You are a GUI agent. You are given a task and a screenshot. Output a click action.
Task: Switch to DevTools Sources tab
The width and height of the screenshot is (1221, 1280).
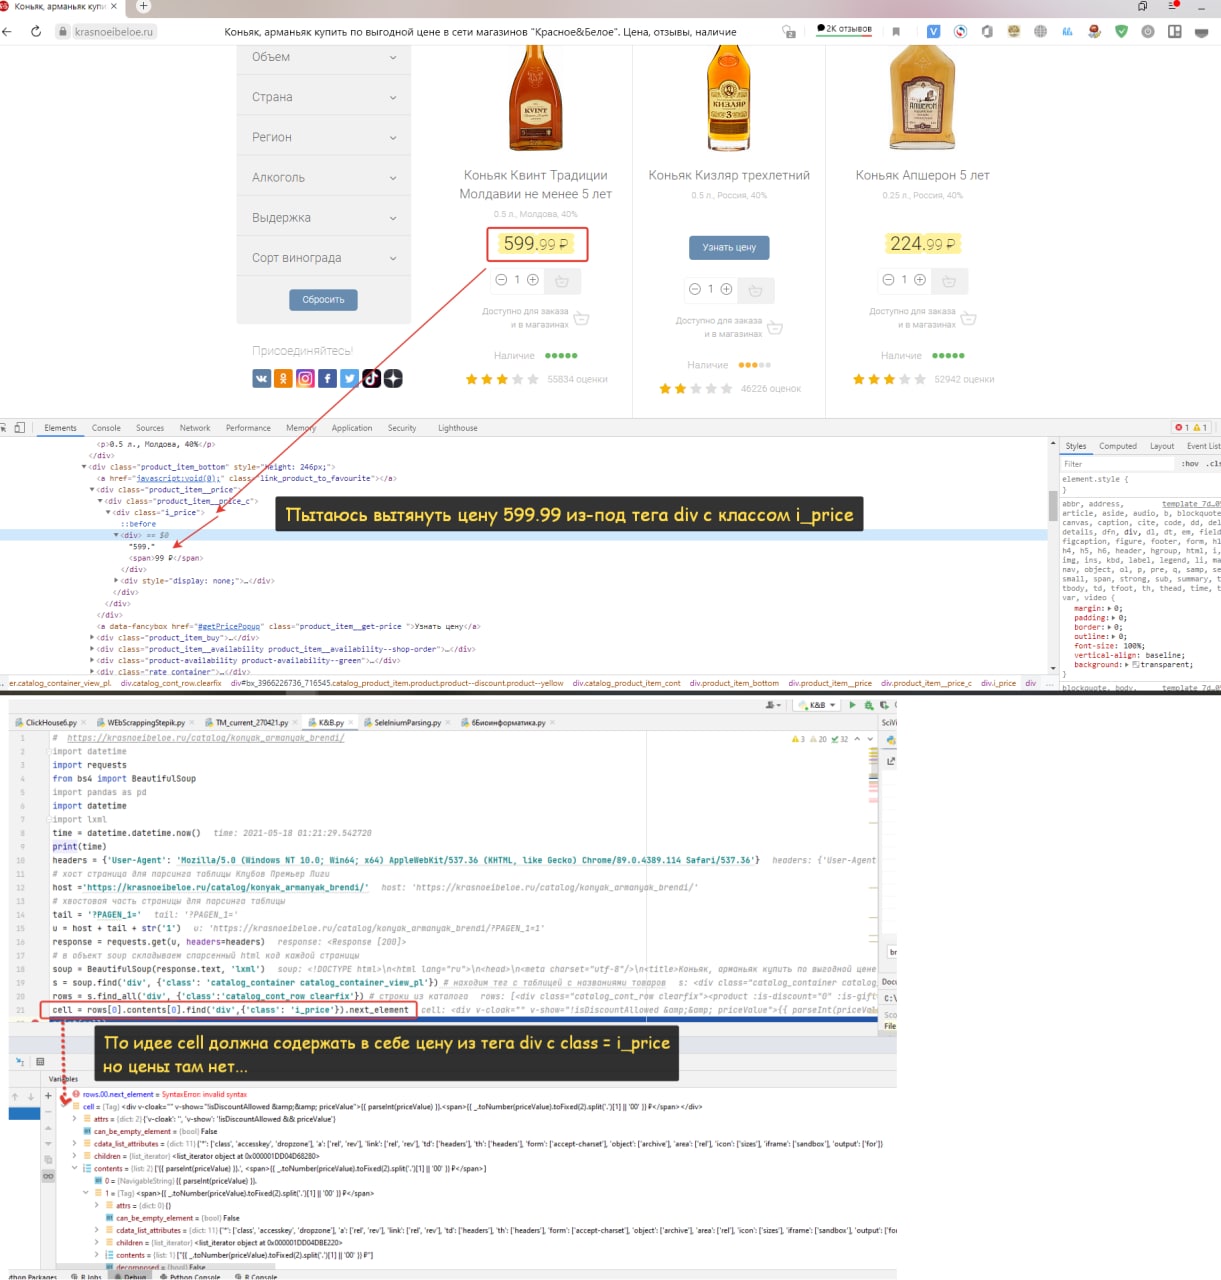pos(150,428)
